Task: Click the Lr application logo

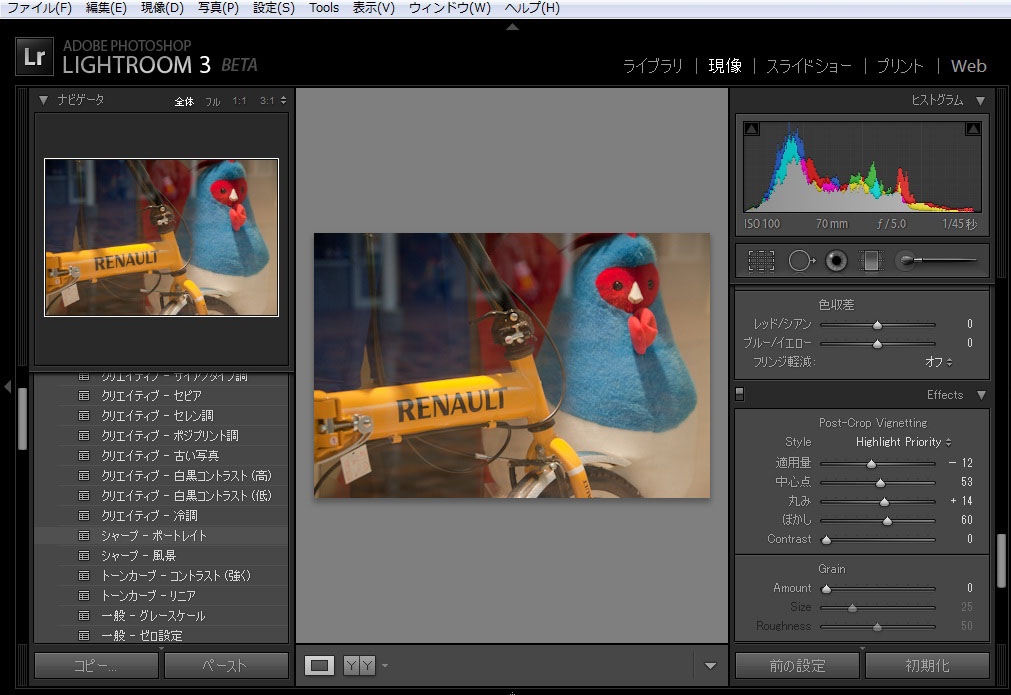Action: coord(35,57)
